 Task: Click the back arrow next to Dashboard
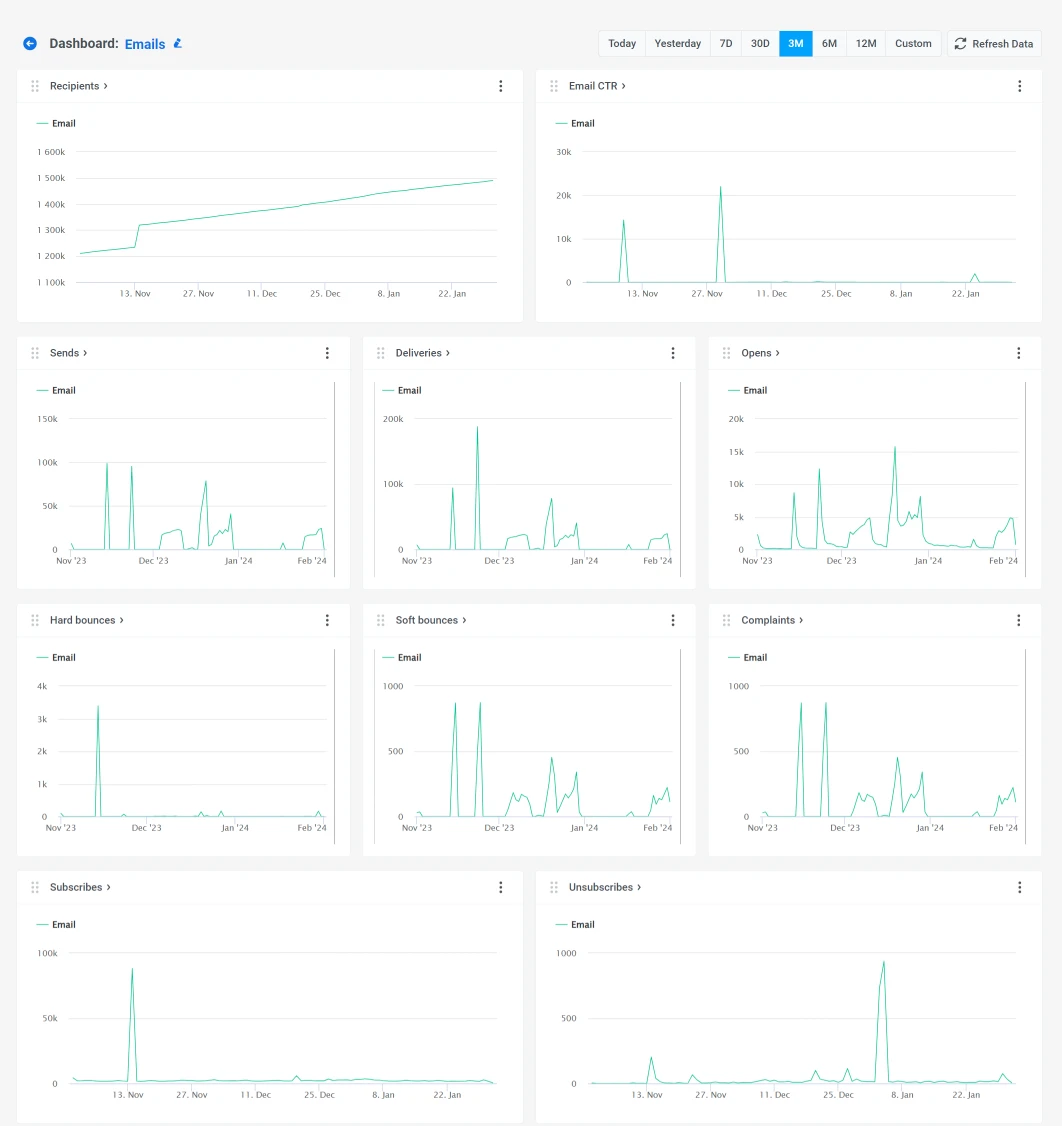[x=29, y=43]
